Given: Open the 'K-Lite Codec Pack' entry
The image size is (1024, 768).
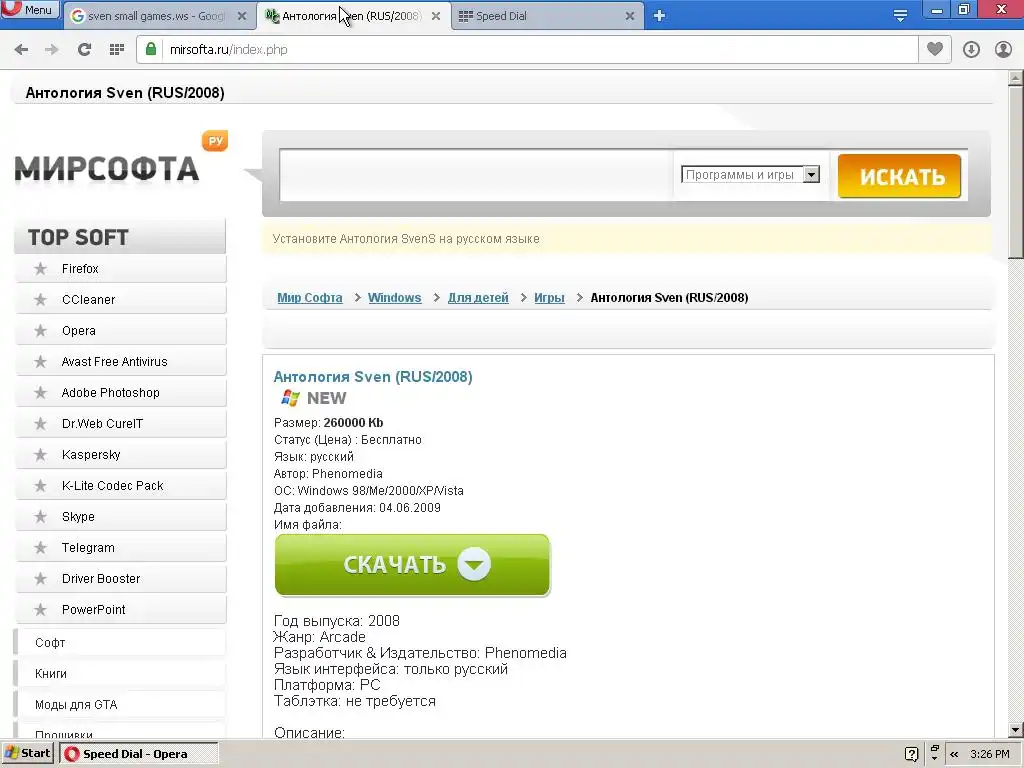Looking at the screenshot, I should point(121,486).
